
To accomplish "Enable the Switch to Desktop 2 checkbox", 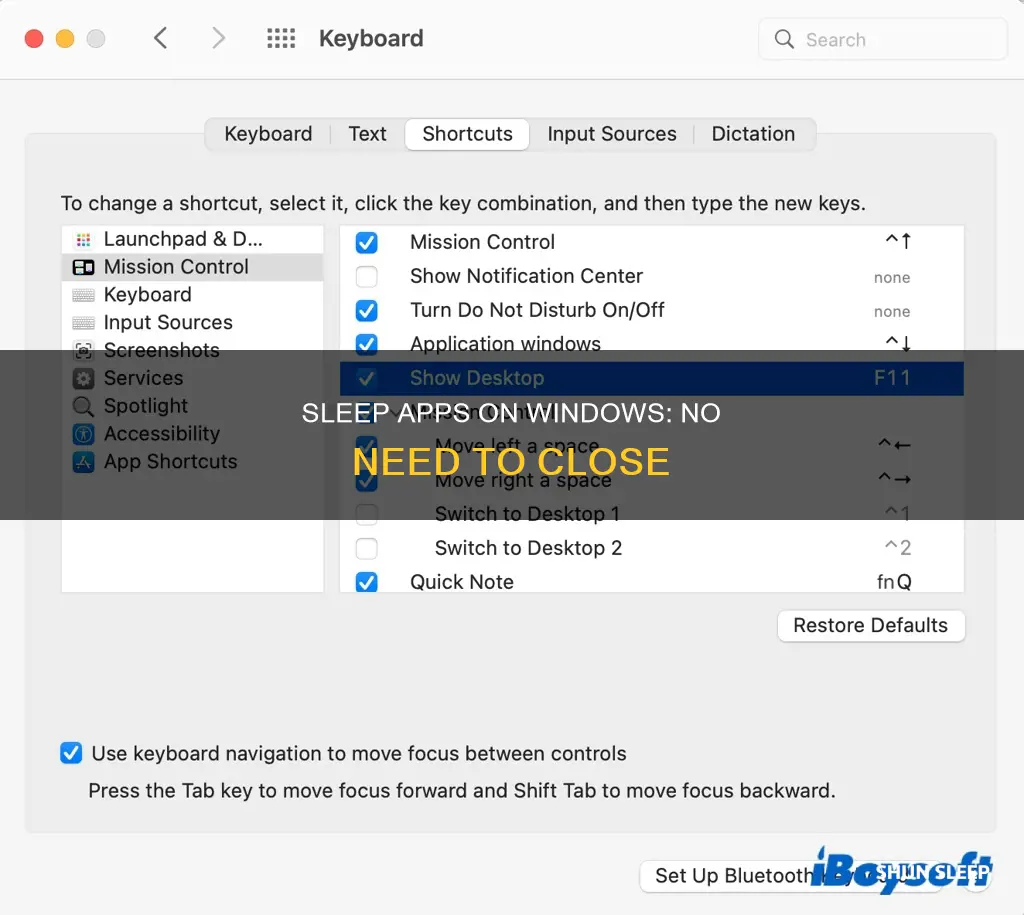I will (x=366, y=548).
